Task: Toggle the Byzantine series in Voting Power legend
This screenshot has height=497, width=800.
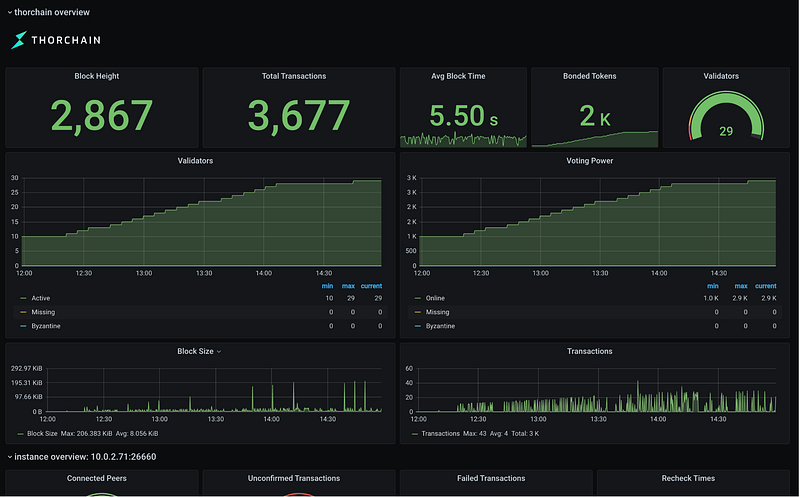Action: (x=440, y=326)
